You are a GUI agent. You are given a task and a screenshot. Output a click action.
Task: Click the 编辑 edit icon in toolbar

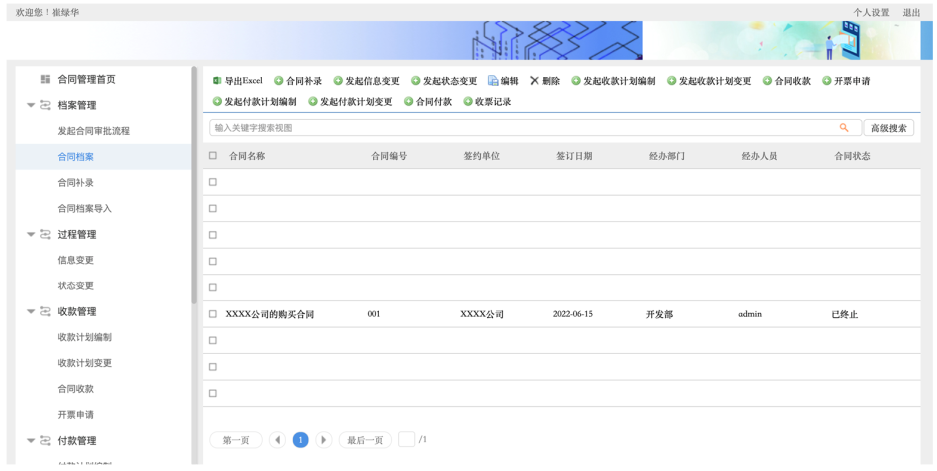coord(493,81)
